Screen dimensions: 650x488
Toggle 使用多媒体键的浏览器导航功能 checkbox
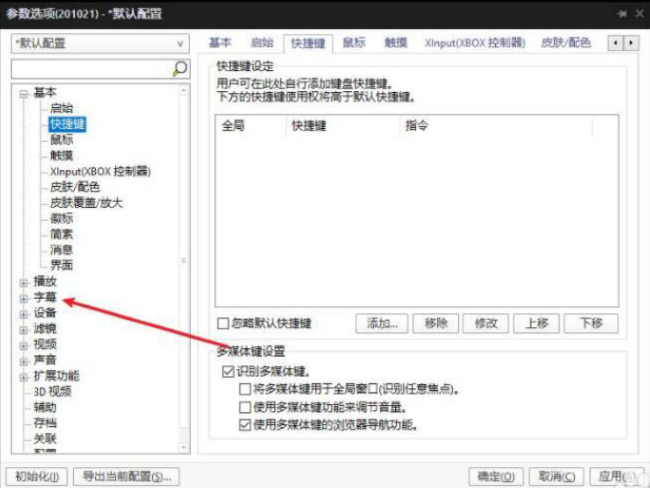coord(245,425)
